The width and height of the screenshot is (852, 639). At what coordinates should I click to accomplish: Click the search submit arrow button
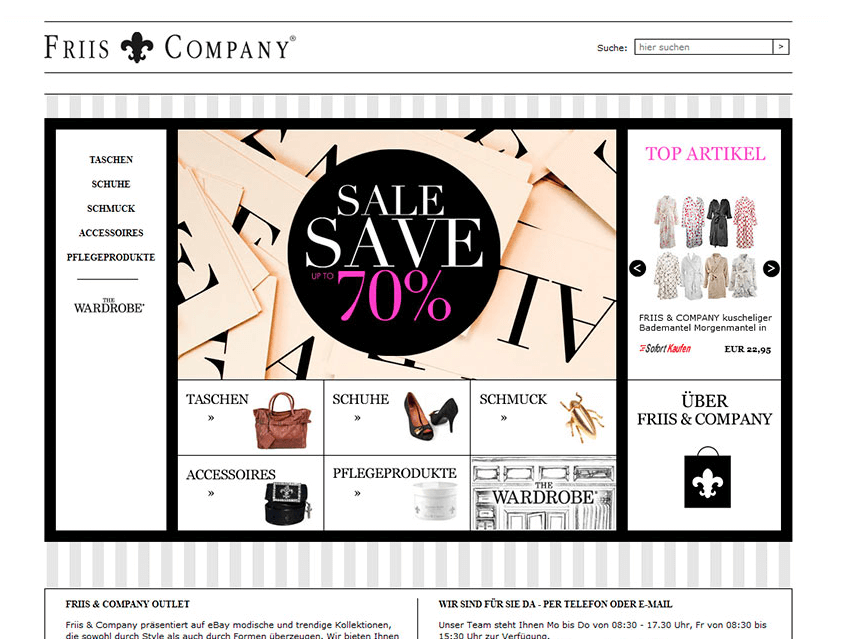pyautogui.click(x=781, y=47)
